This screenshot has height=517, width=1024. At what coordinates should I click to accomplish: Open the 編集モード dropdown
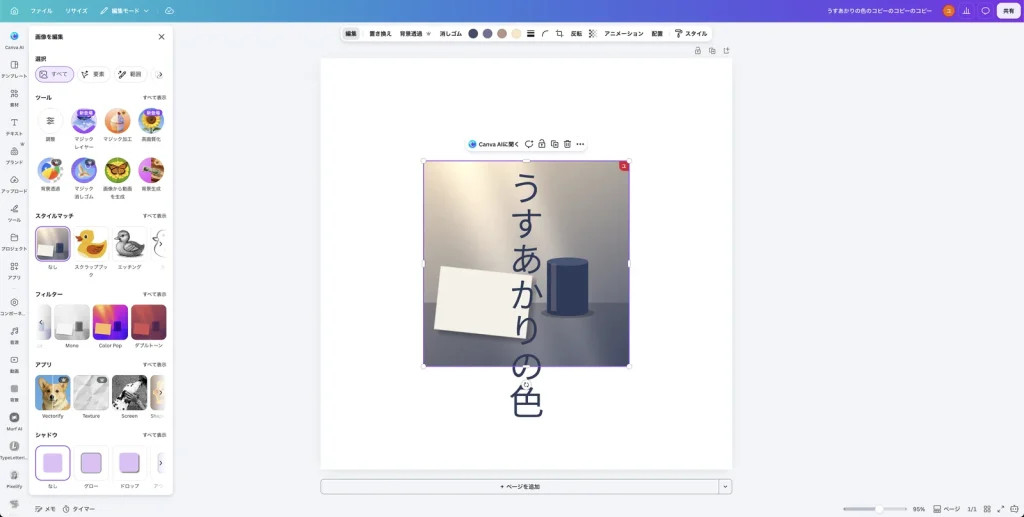pyautogui.click(x=125, y=11)
